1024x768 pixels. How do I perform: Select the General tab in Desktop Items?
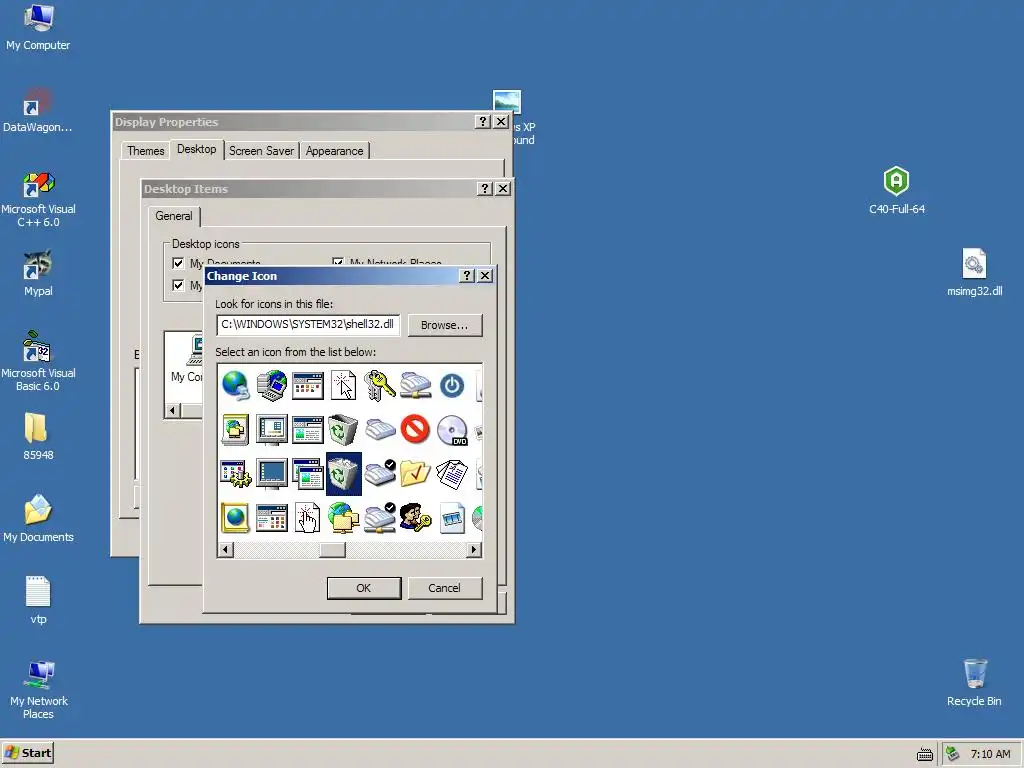pos(174,216)
